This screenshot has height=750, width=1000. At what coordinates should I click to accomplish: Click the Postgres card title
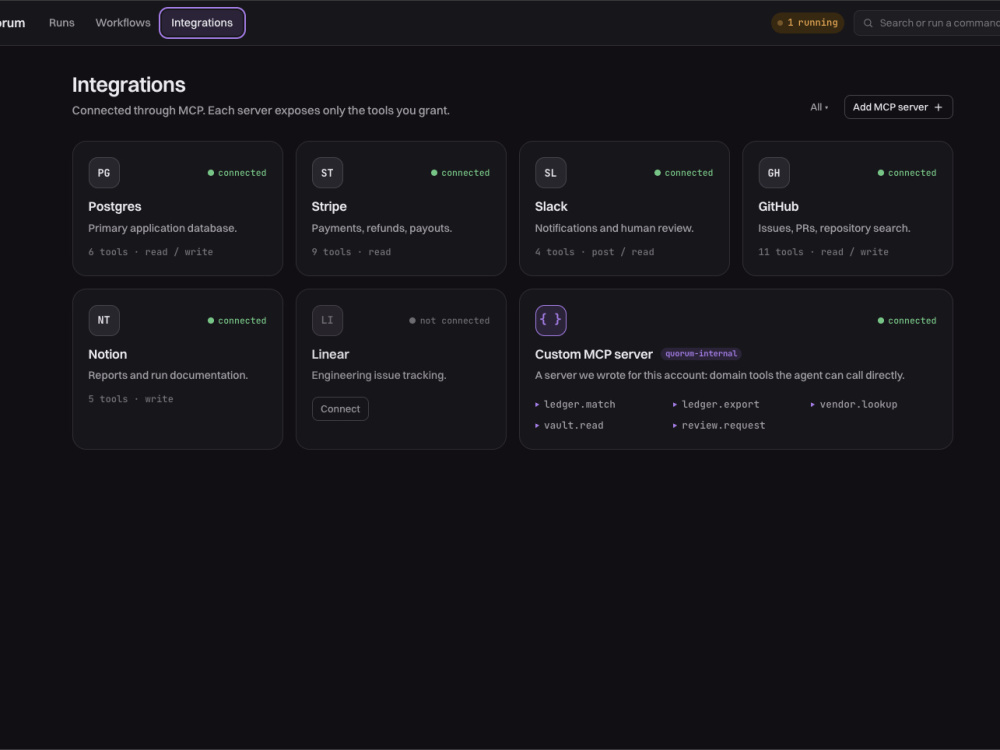click(115, 207)
